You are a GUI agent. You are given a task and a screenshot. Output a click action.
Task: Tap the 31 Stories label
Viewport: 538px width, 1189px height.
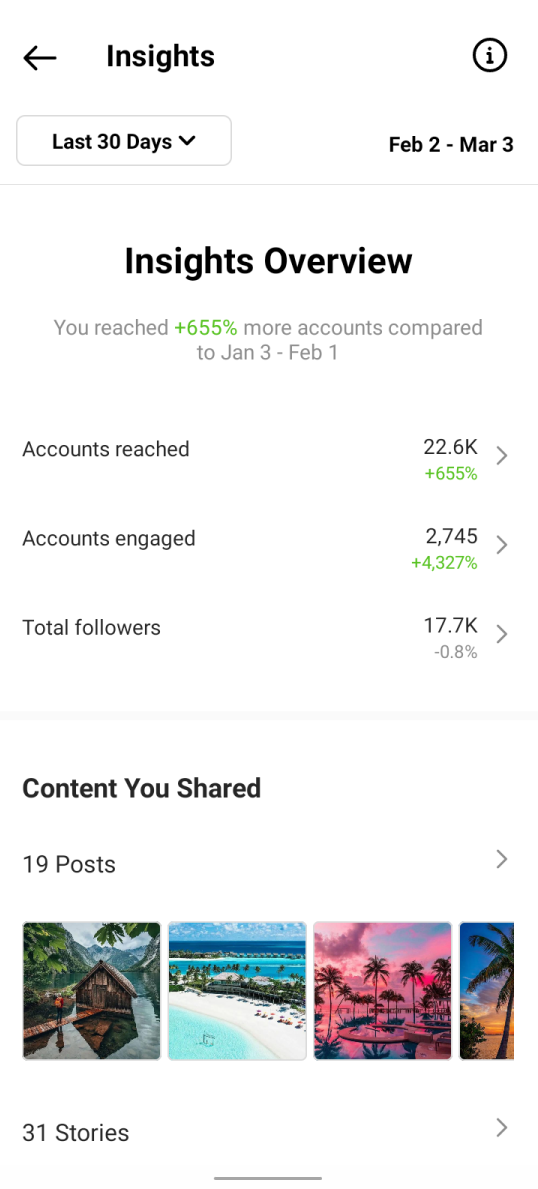(76, 1133)
